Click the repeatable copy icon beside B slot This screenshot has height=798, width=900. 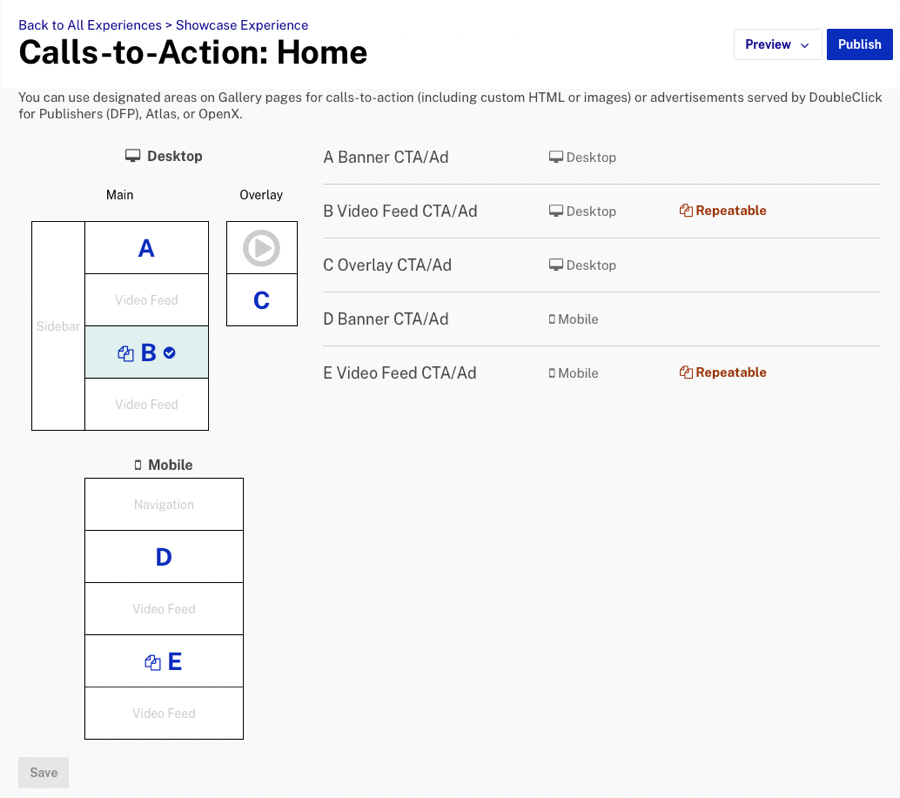126,354
